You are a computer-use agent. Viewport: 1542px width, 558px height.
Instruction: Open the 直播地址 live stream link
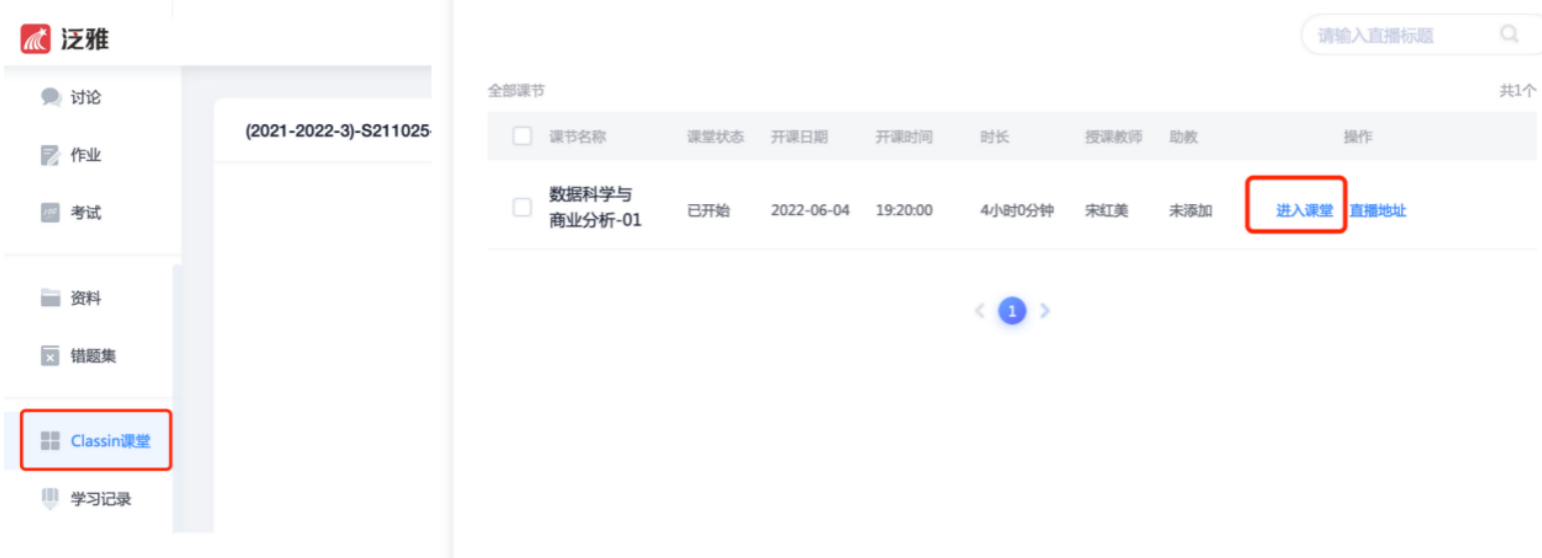1378,211
